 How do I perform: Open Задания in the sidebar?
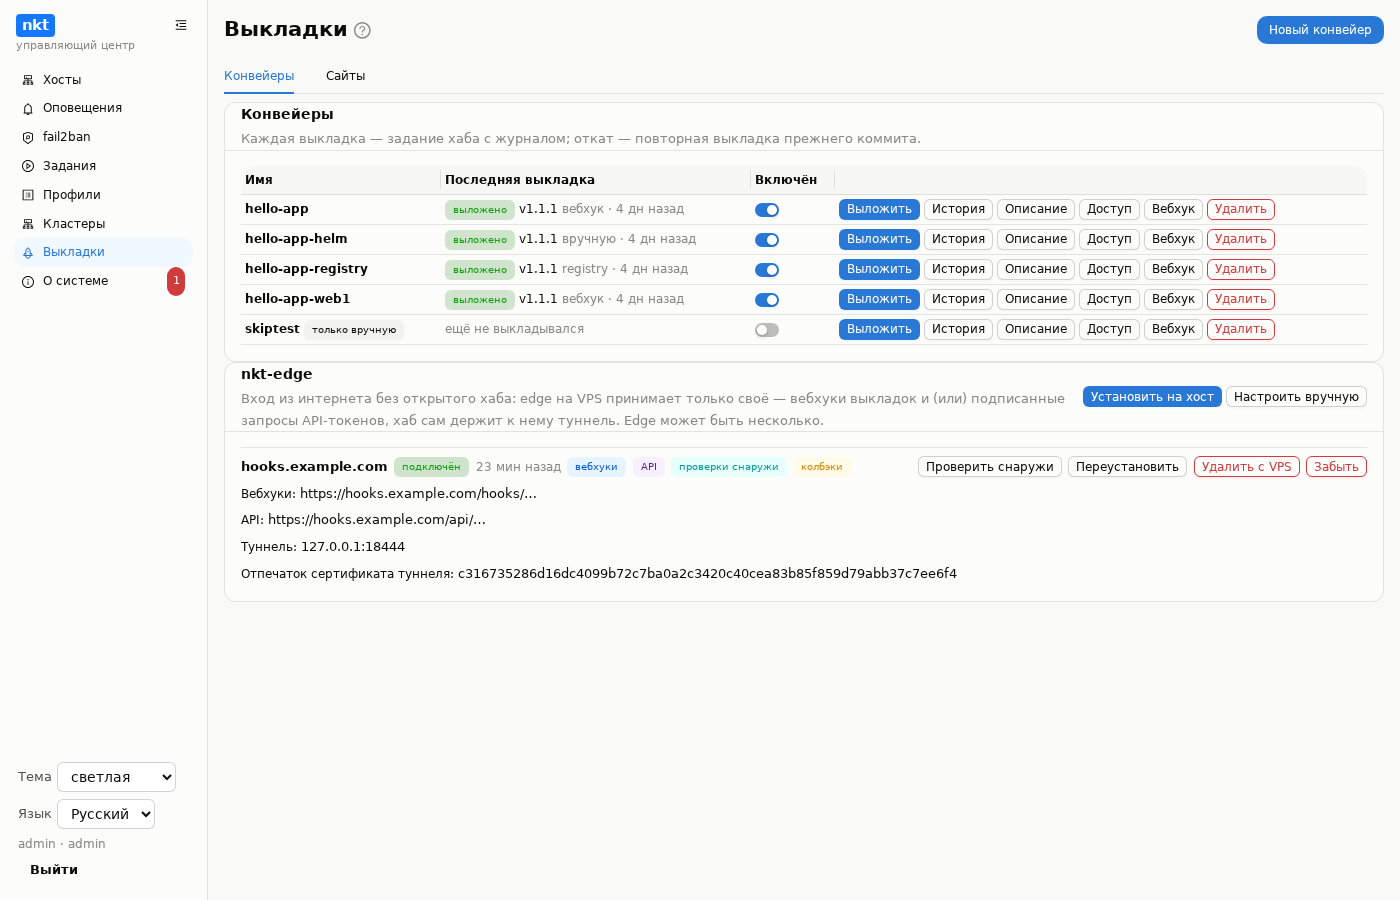(103, 166)
